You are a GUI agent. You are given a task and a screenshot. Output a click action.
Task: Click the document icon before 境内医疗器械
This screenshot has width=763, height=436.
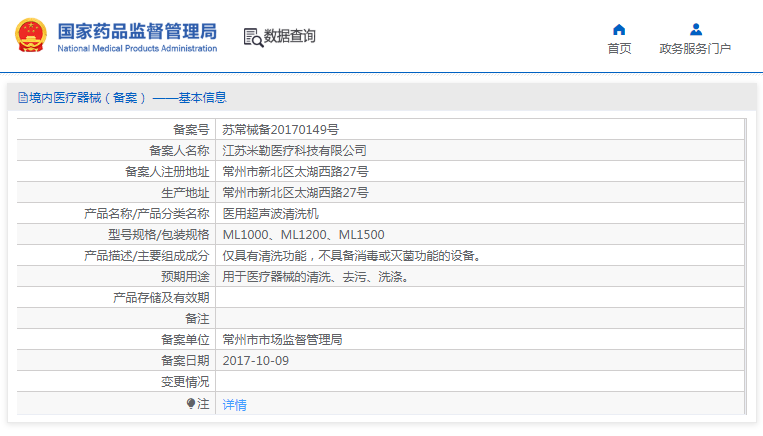click(x=22, y=98)
